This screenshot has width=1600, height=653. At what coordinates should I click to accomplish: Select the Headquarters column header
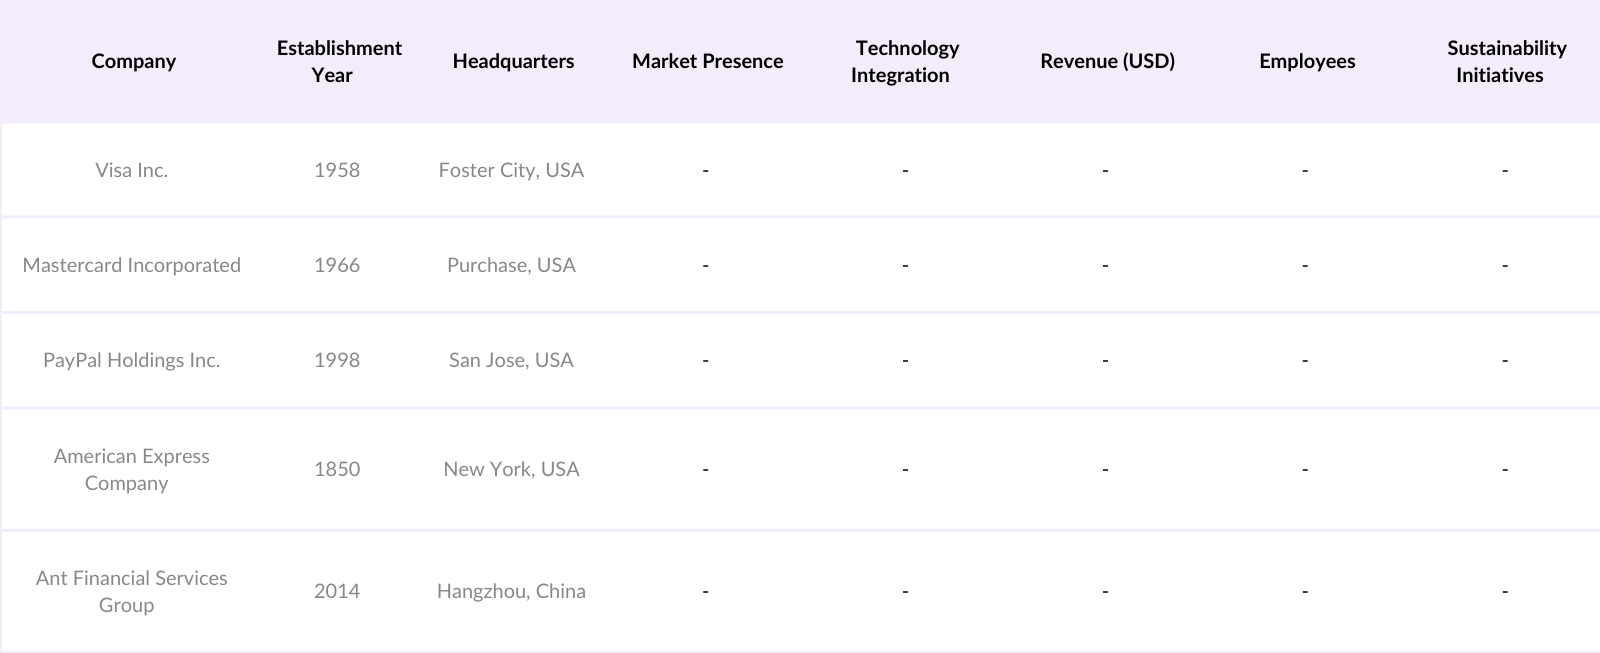(x=513, y=61)
